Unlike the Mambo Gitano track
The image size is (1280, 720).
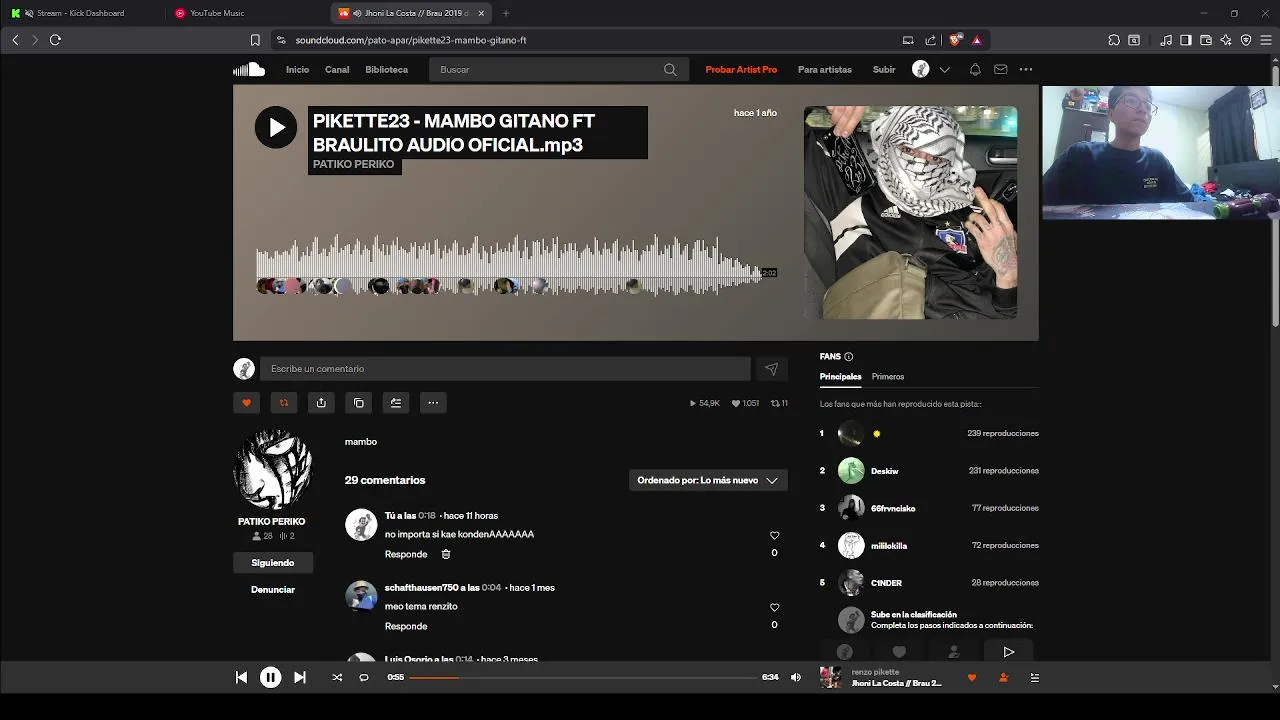[x=247, y=403]
